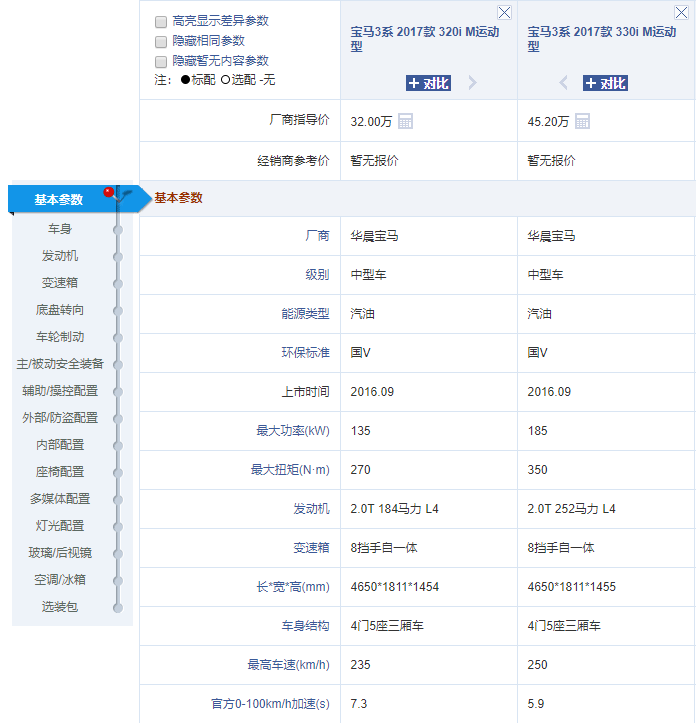This screenshot has width=696, height=723.
Task: Click the 能源类型 parameter label
Action: click(x=305, y=314)
